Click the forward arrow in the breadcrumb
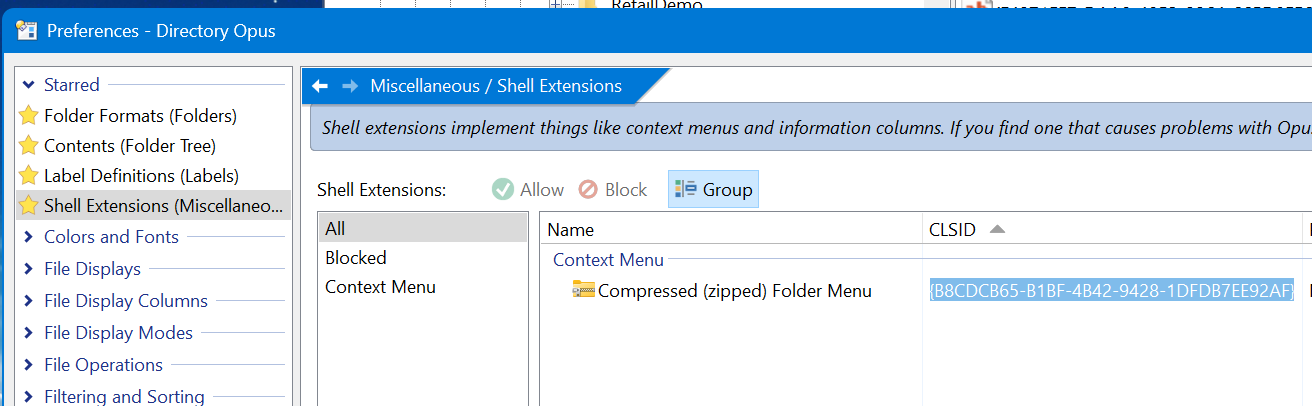Viewport: 1312px width, 406px height. pyautogui.click(x=349, y=86)
